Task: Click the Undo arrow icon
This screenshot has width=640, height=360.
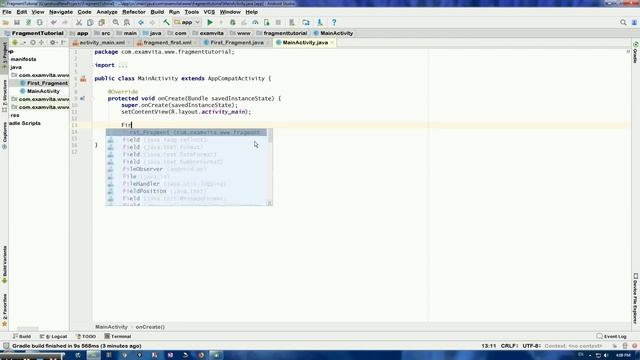Action: coord(53,22)
